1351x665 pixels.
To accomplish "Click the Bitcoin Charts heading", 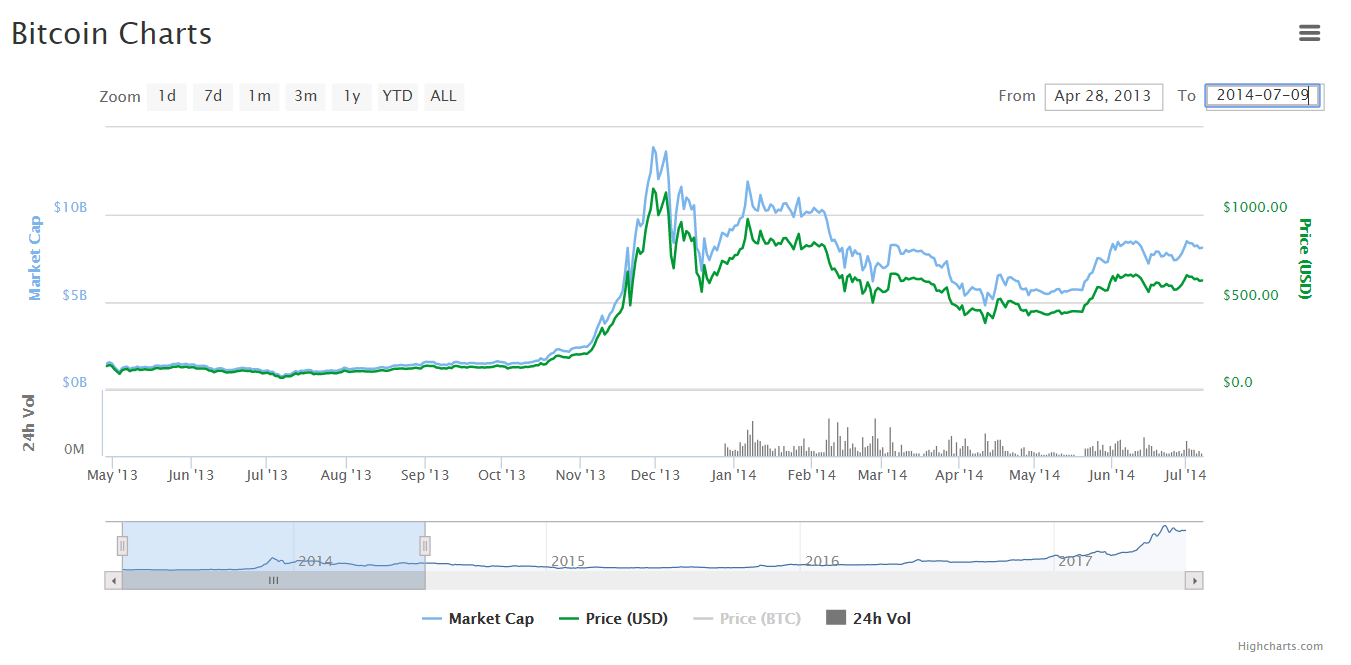I will [x=112, y=33].
